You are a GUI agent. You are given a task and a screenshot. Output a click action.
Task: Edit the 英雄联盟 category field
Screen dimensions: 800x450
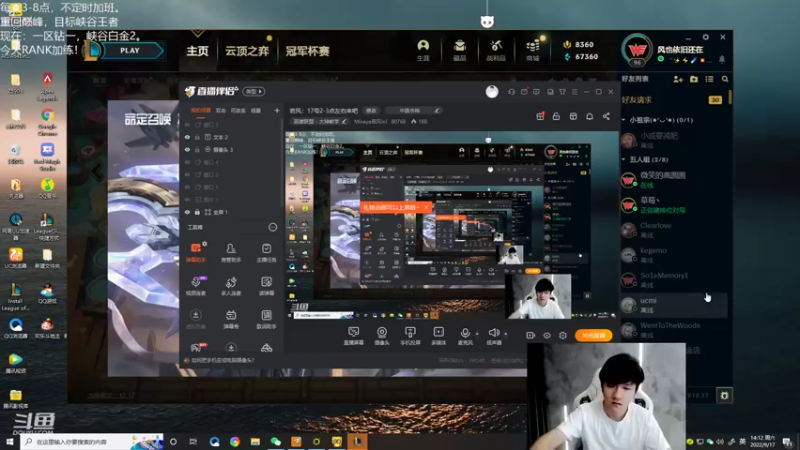pyautogui.click(x=320, y=121)
